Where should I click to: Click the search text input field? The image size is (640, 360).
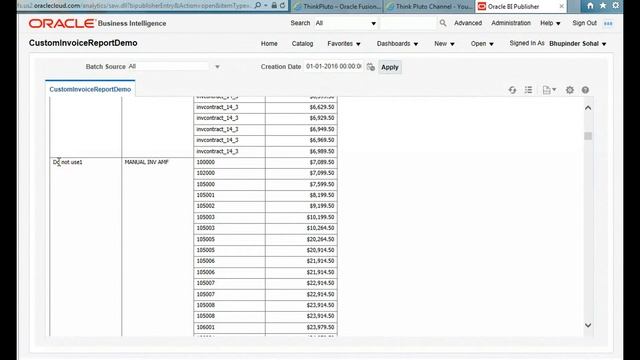(408, 23)
